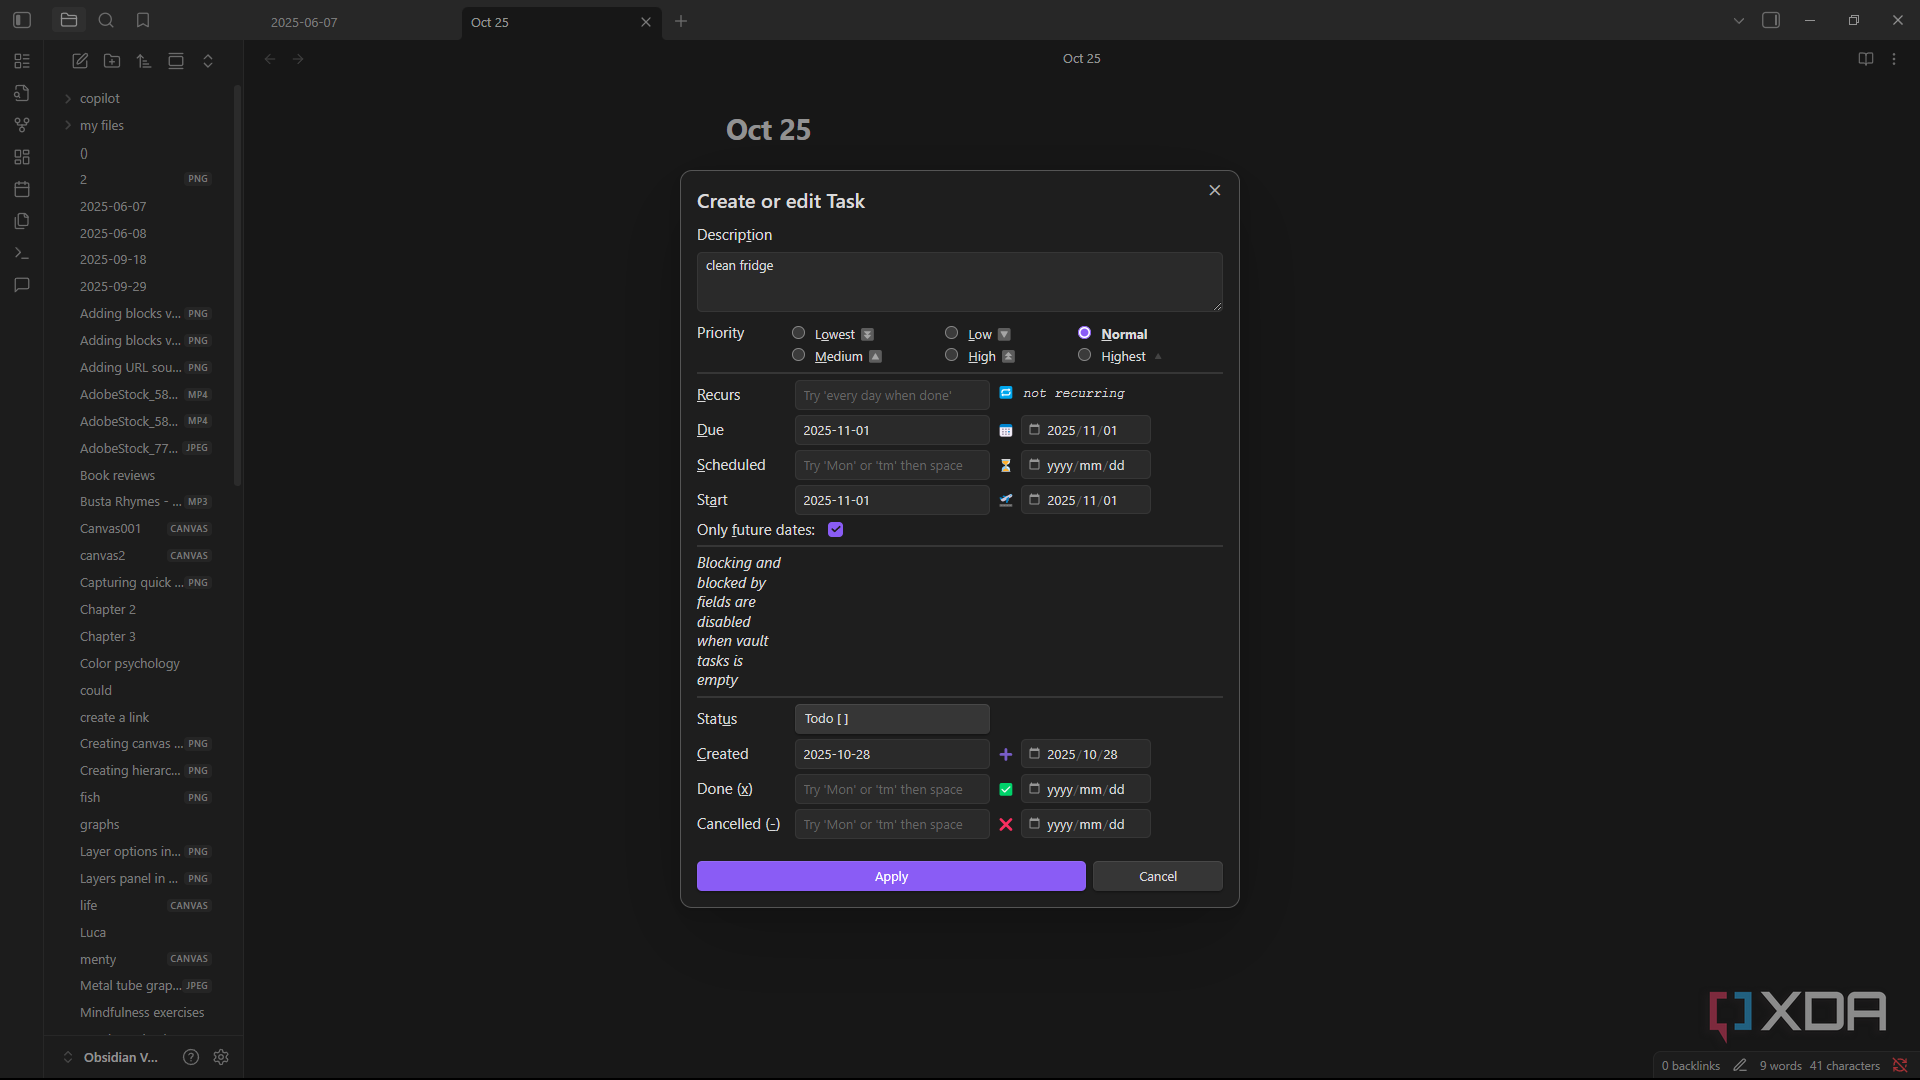The width and height of the screenshot is (1920, 1080).
Task: Click the Recurs input field
Action: click(x=892, y=395)
